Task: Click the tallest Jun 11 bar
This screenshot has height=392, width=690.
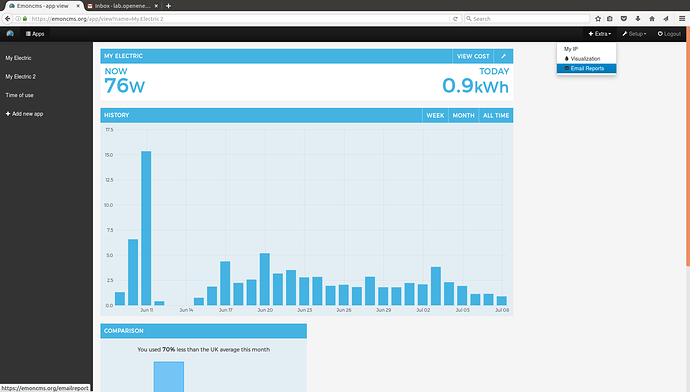Action: click(146, 228)
